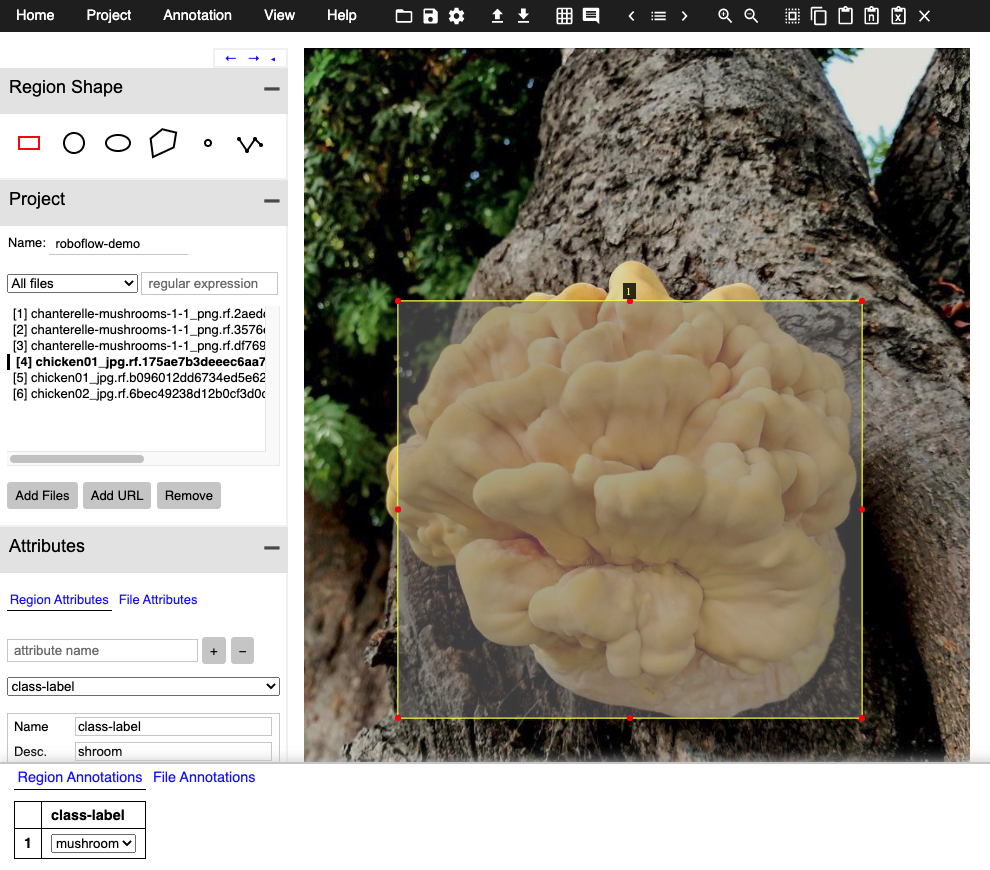The image size is (990, 870).
Task: Collapse the Attributes panel
Action: click(271, 546)
